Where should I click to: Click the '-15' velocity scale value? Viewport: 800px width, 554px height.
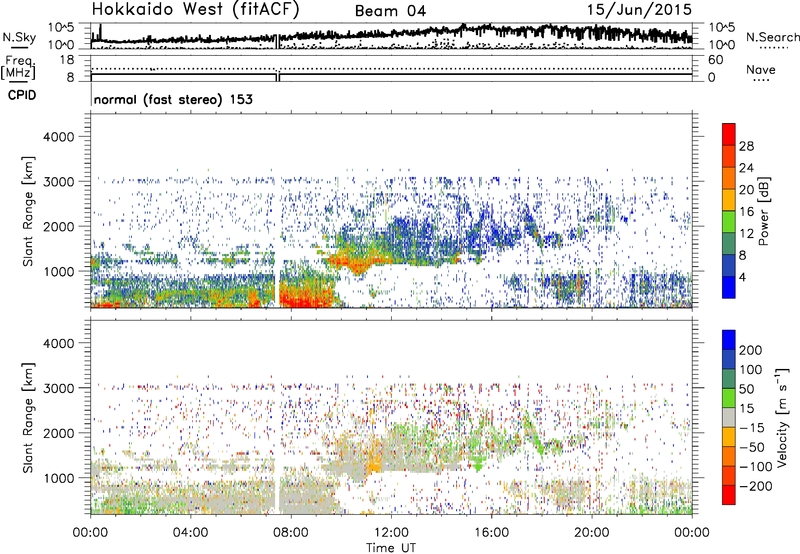[752, 427]
